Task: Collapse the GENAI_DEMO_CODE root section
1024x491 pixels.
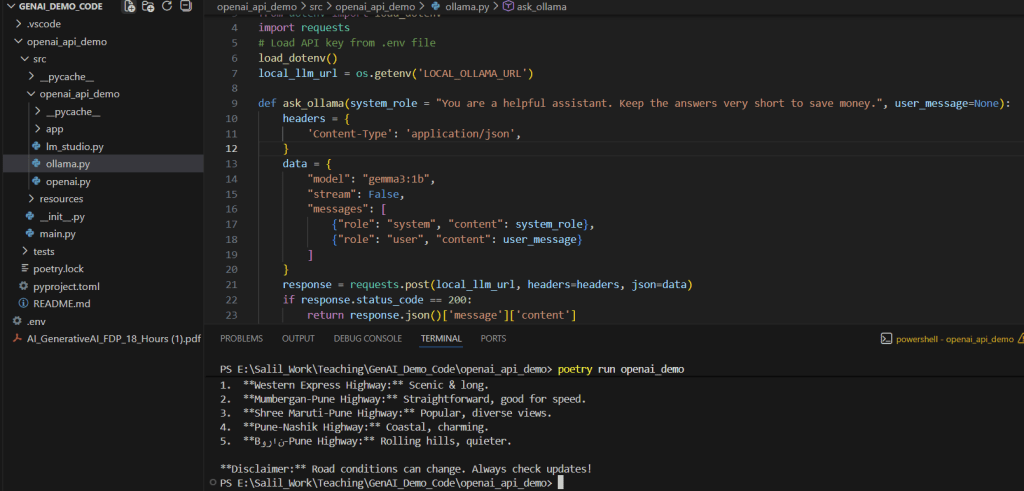Action: point(8,7)
